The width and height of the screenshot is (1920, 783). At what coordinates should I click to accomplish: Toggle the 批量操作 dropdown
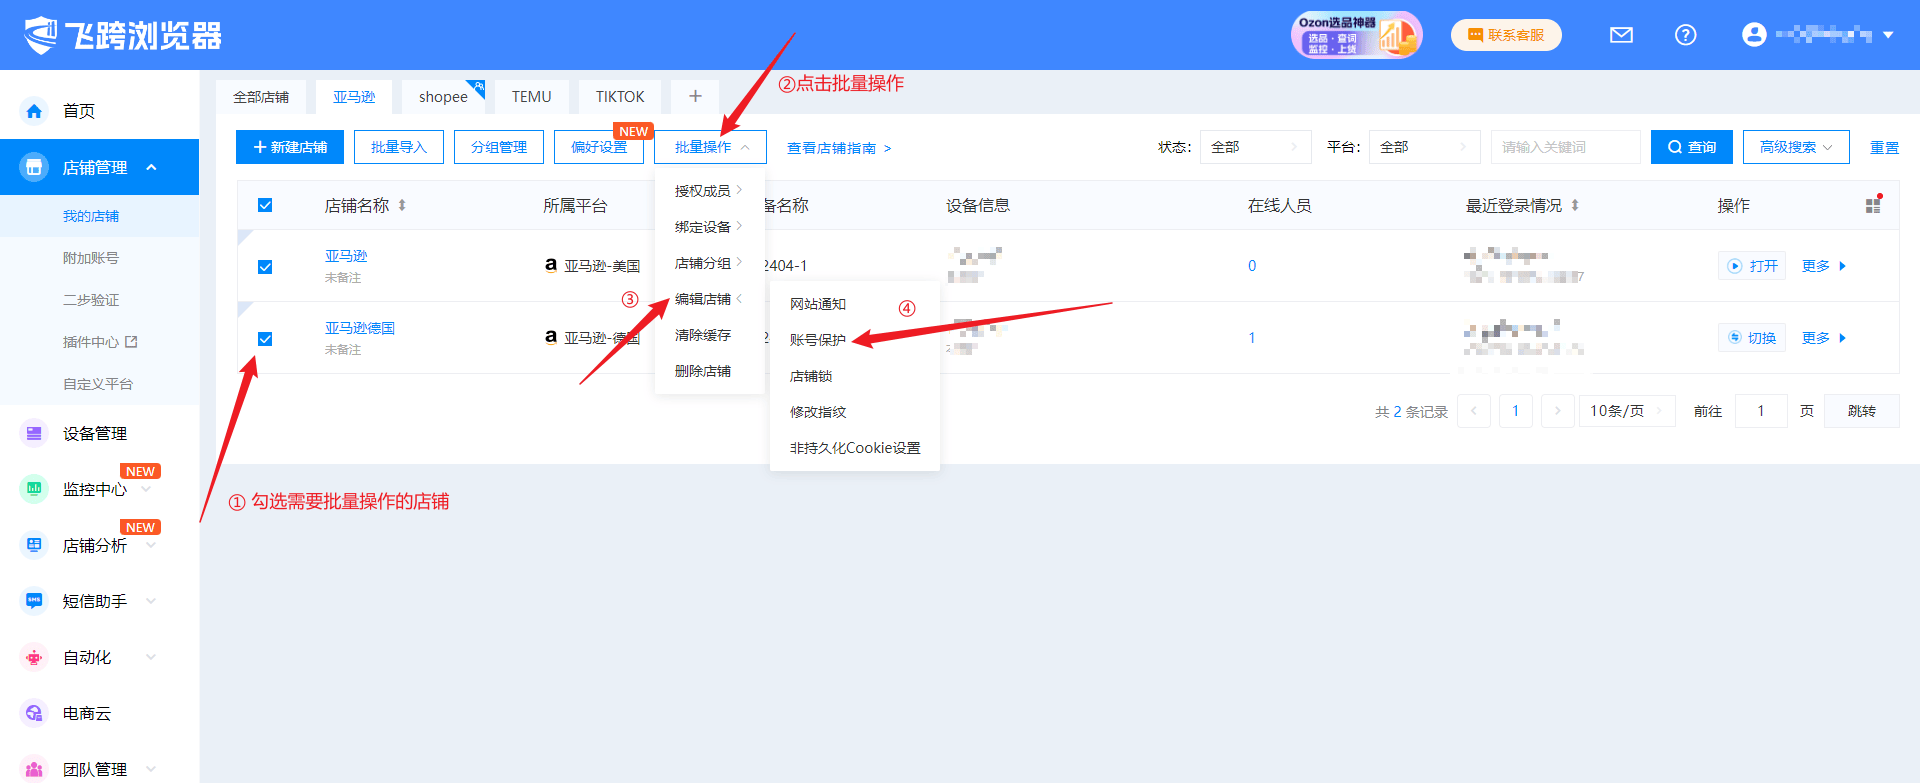[x=710, y=147]
